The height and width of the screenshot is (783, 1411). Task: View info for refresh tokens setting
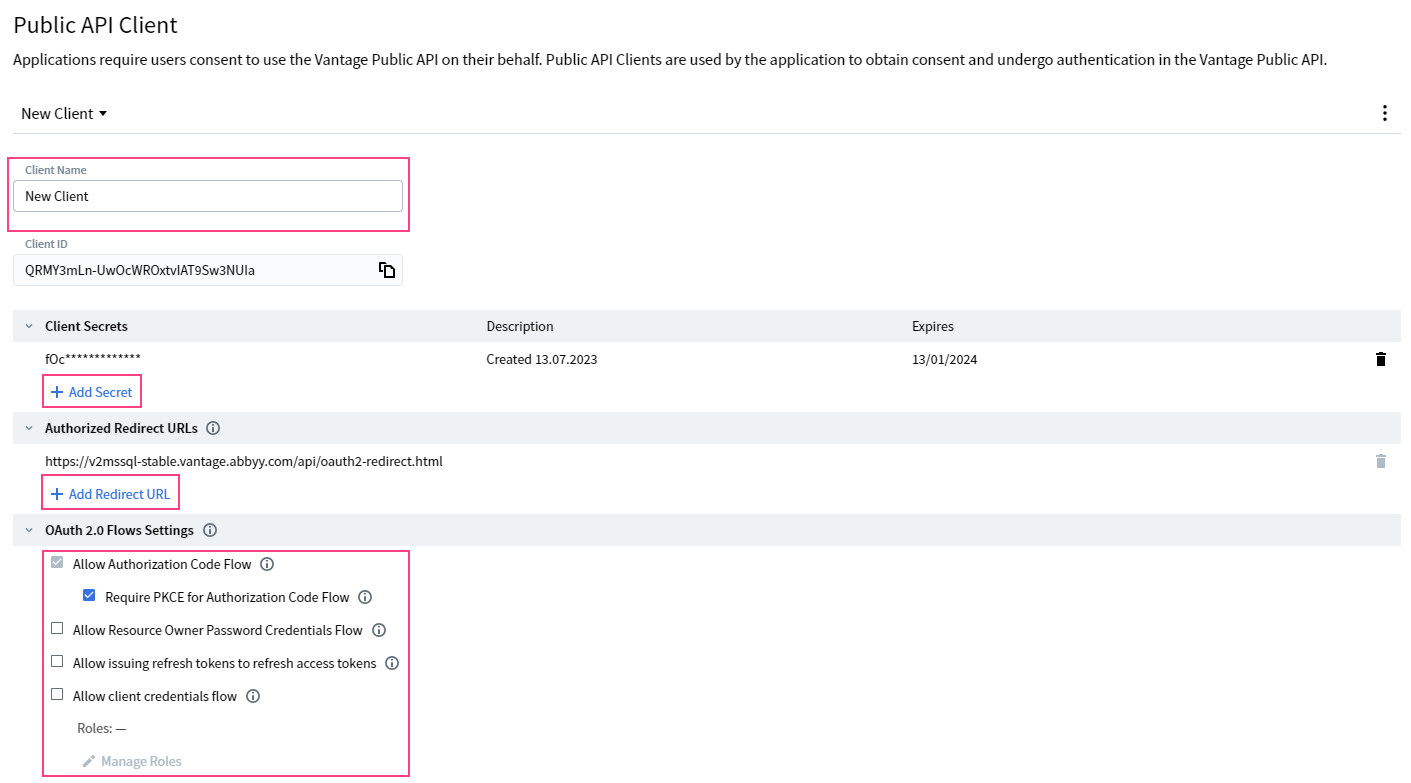point(391,663)
